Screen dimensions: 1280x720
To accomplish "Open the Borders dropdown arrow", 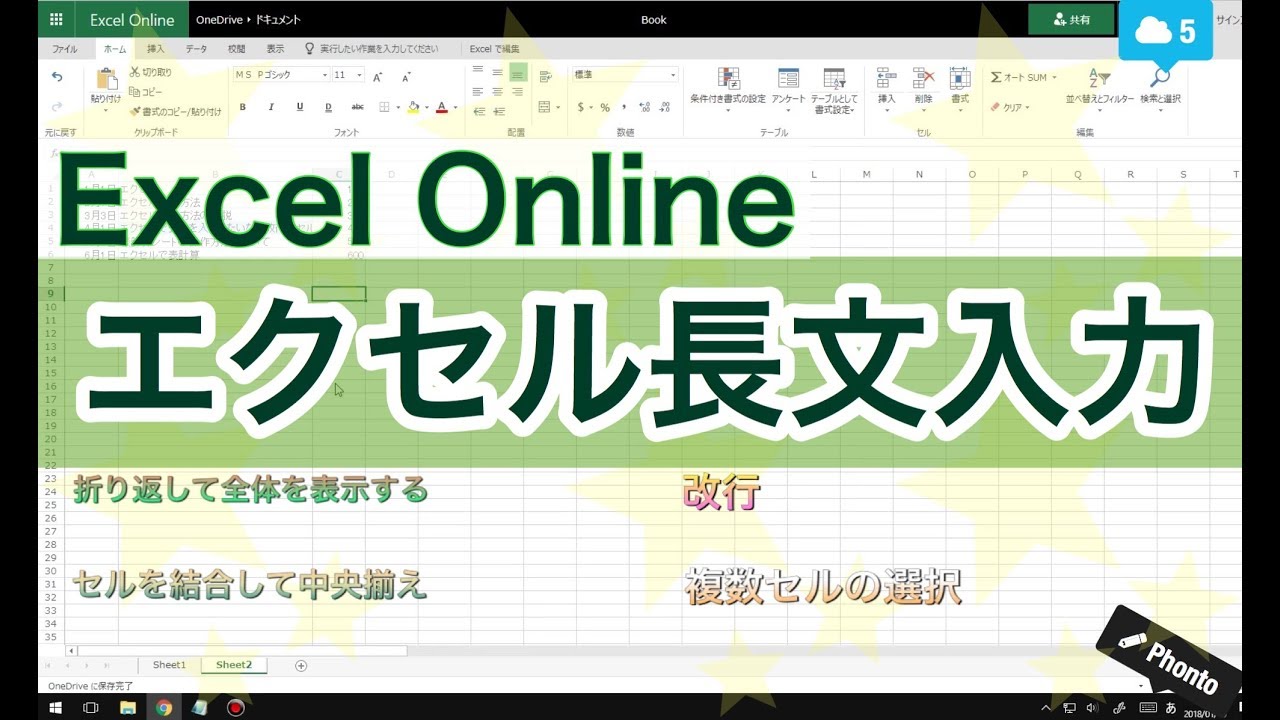I will pyautogui.click(x=398, y=107).
